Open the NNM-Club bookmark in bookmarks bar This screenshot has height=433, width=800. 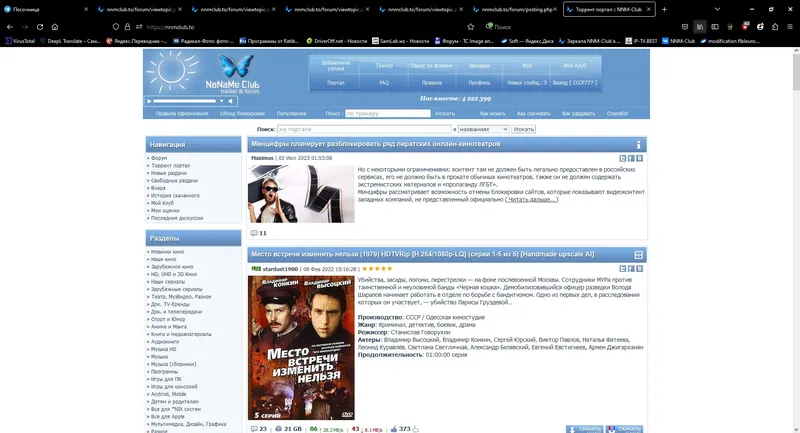(679, 41)
